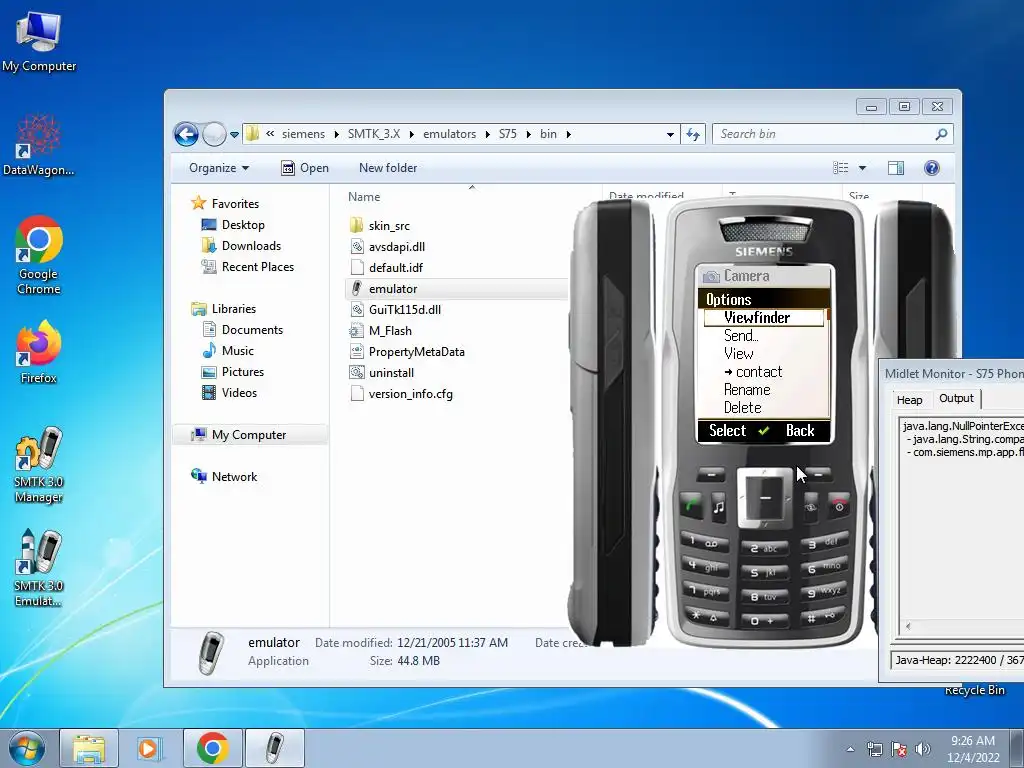
Task: Select Pictures library
Action: [233, 372]
